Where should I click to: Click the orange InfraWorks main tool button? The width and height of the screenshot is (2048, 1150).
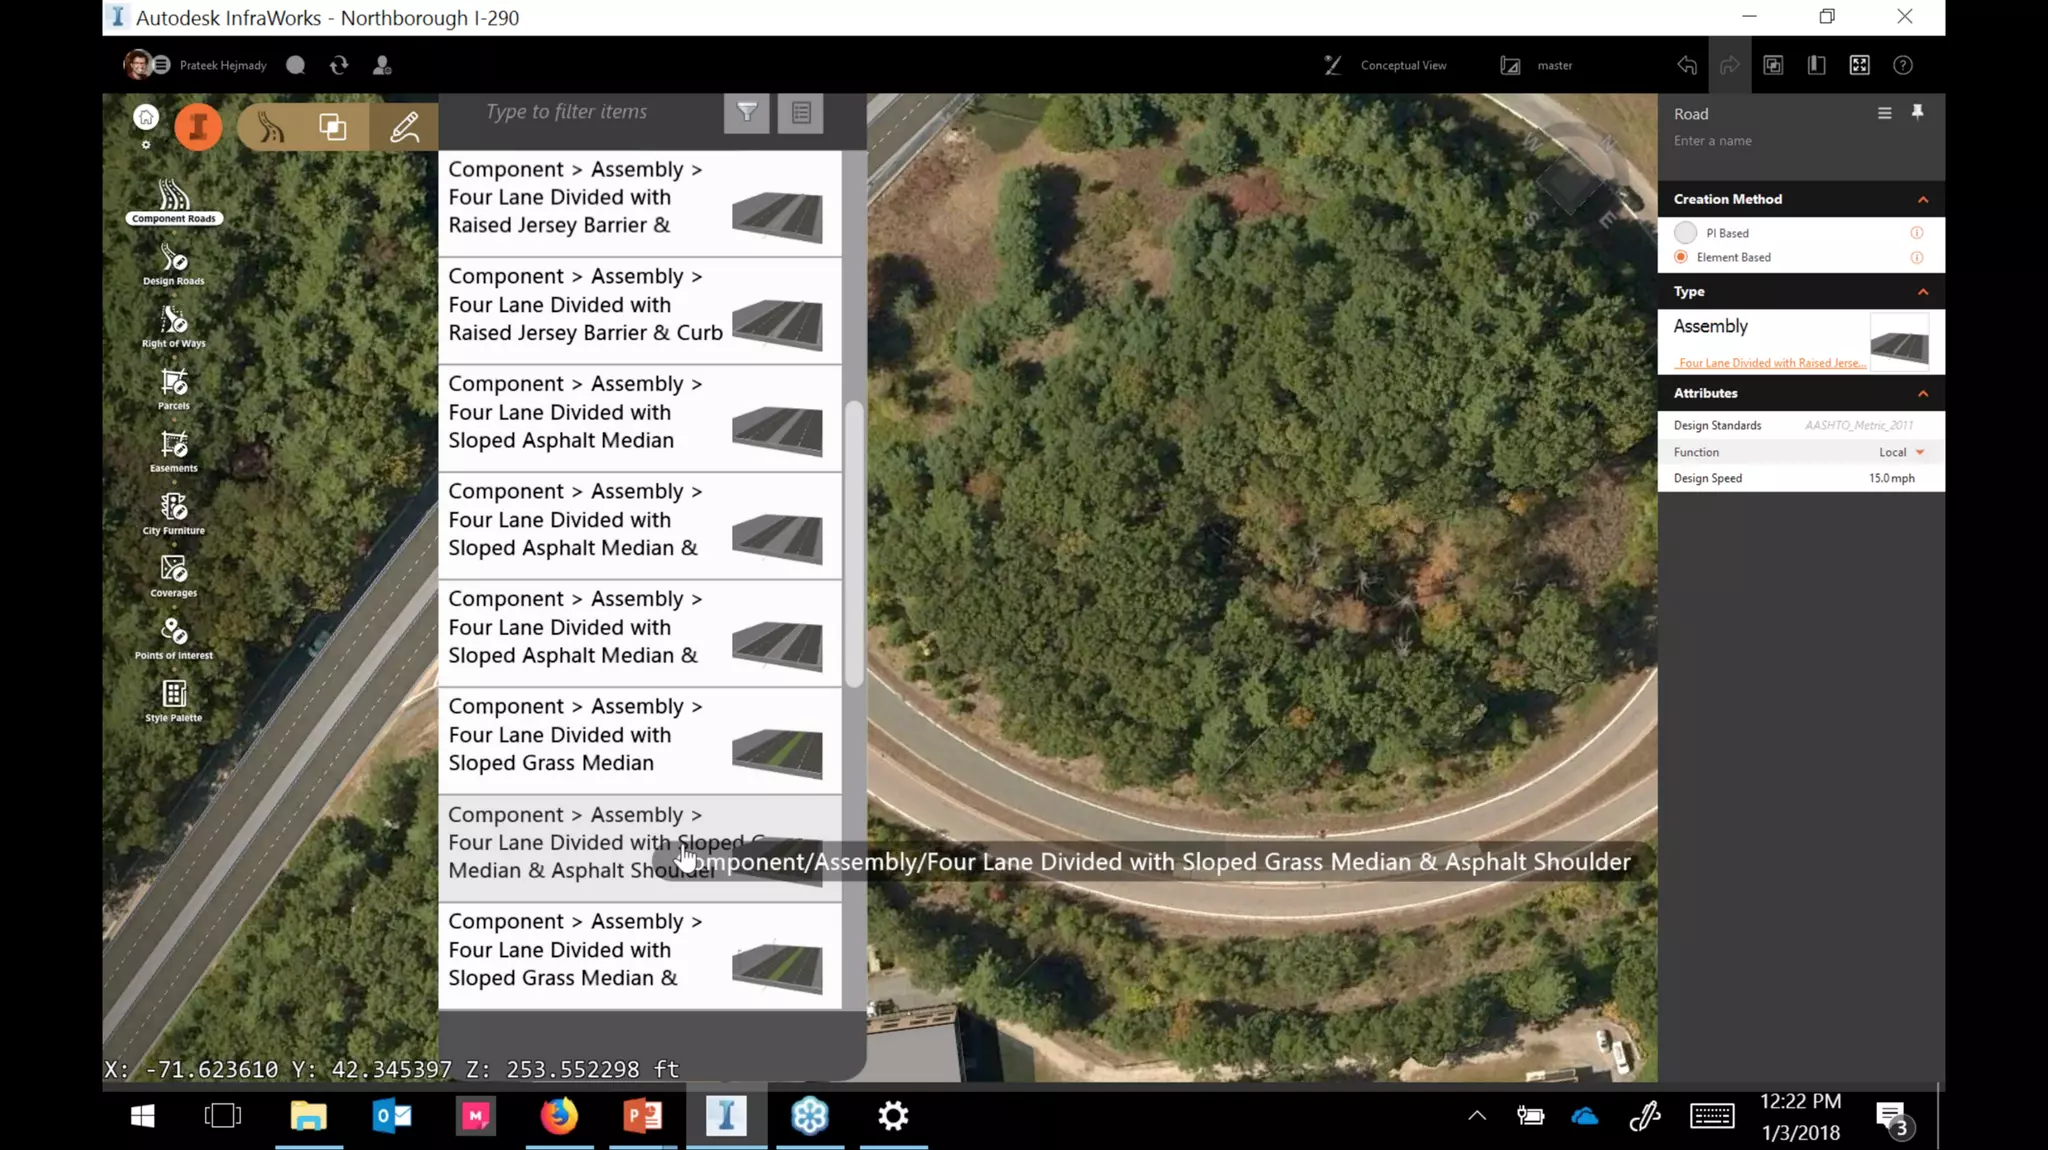pyautogui.click(x=198, y=127)
